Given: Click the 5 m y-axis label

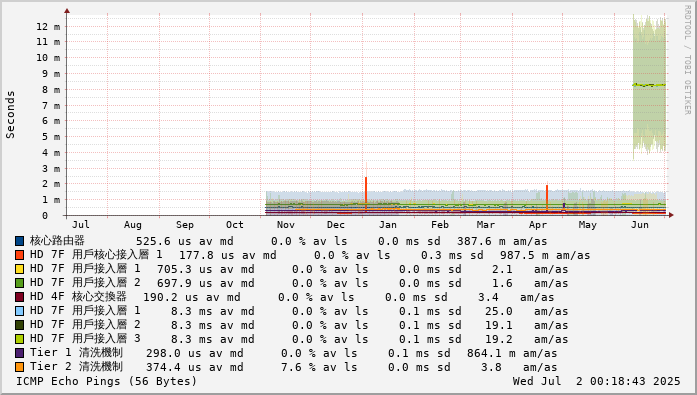Looking at the screenshot, I should (51, 137).
